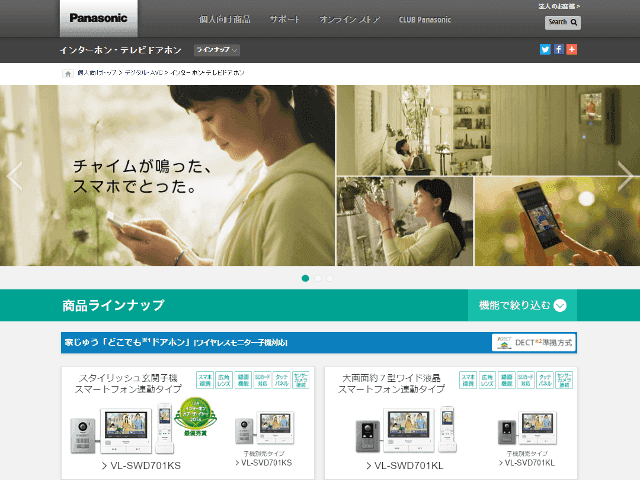Click 録画機能 icon in VL-SWD701KS card
Image resolution: width=640 pixels, height=480 pixels.
click(243, 380)
